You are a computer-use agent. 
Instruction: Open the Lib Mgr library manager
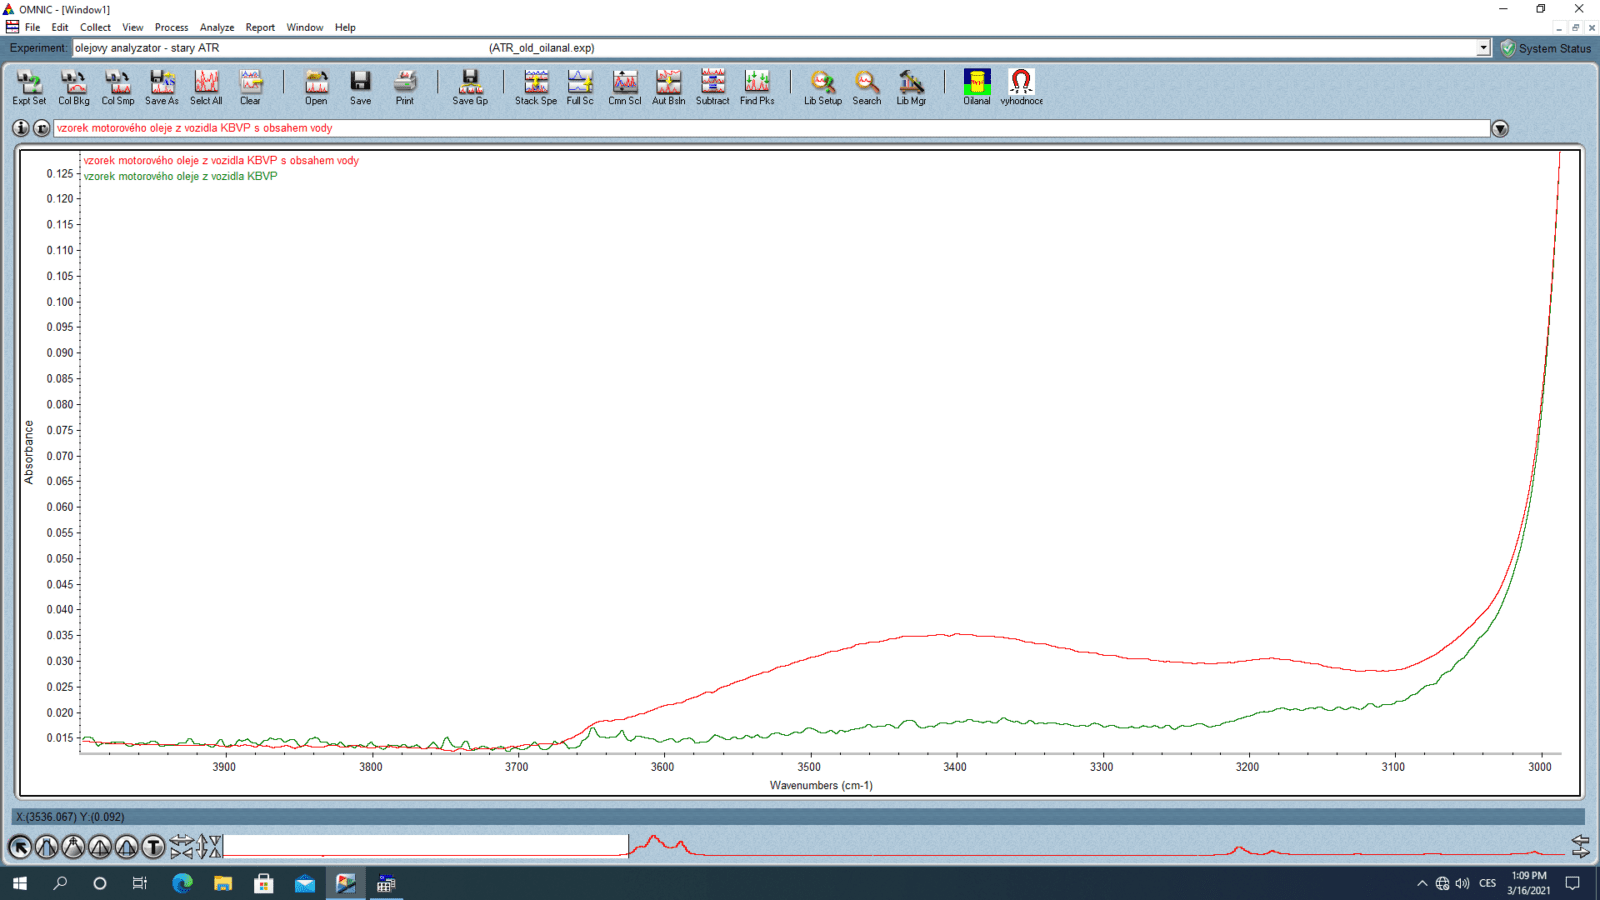point(910,87)
